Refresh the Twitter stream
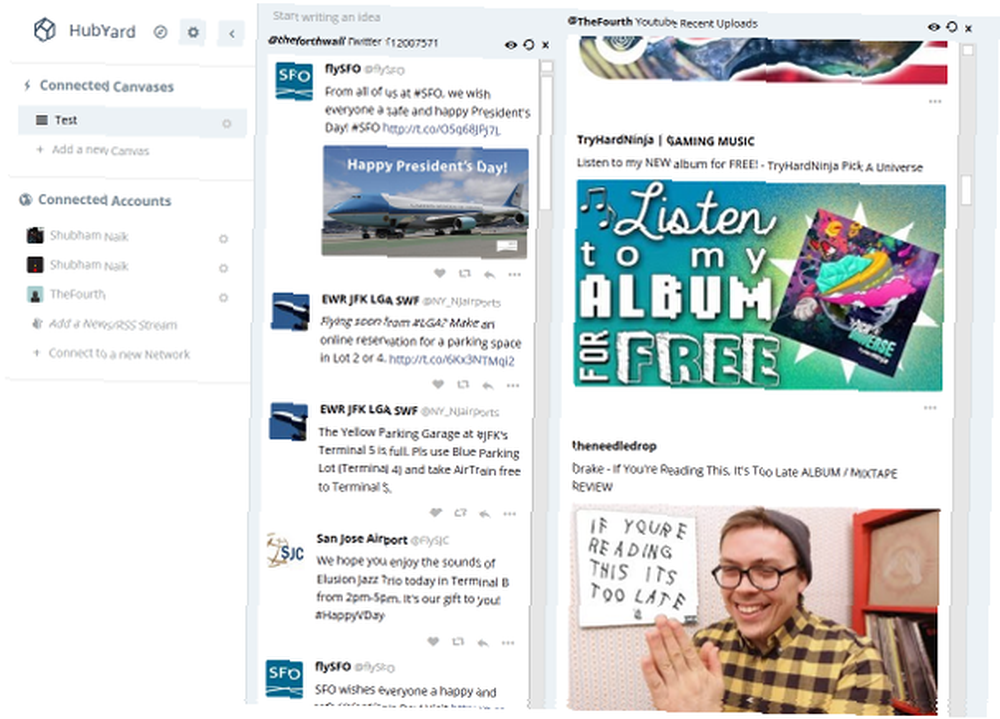 (528, 44)
